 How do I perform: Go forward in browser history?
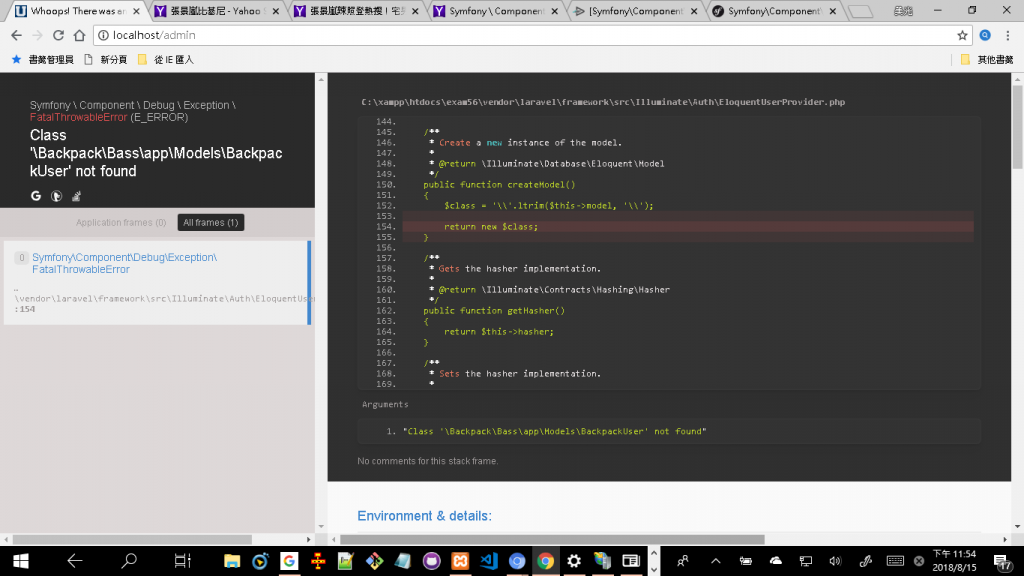[x=37, y=35]
